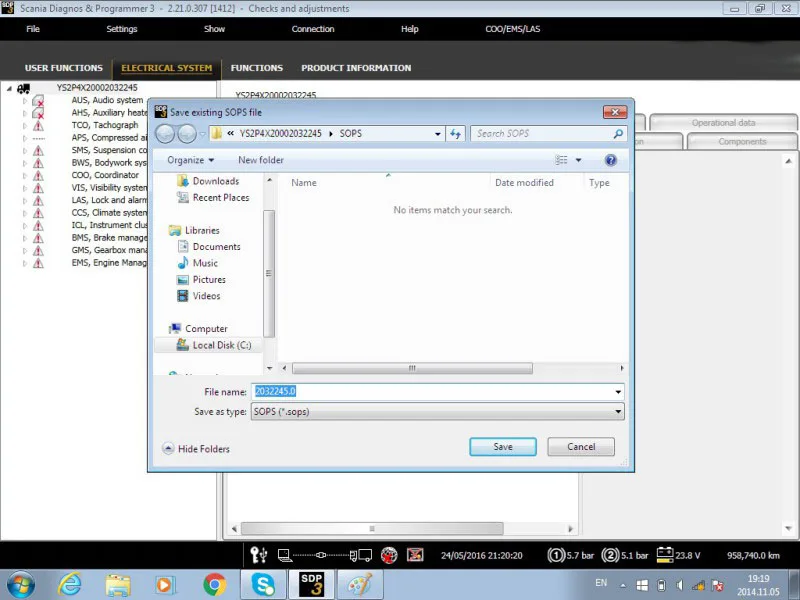Collapse the YS2P4X20002032245 vehicle tree node

pos(9,89)
